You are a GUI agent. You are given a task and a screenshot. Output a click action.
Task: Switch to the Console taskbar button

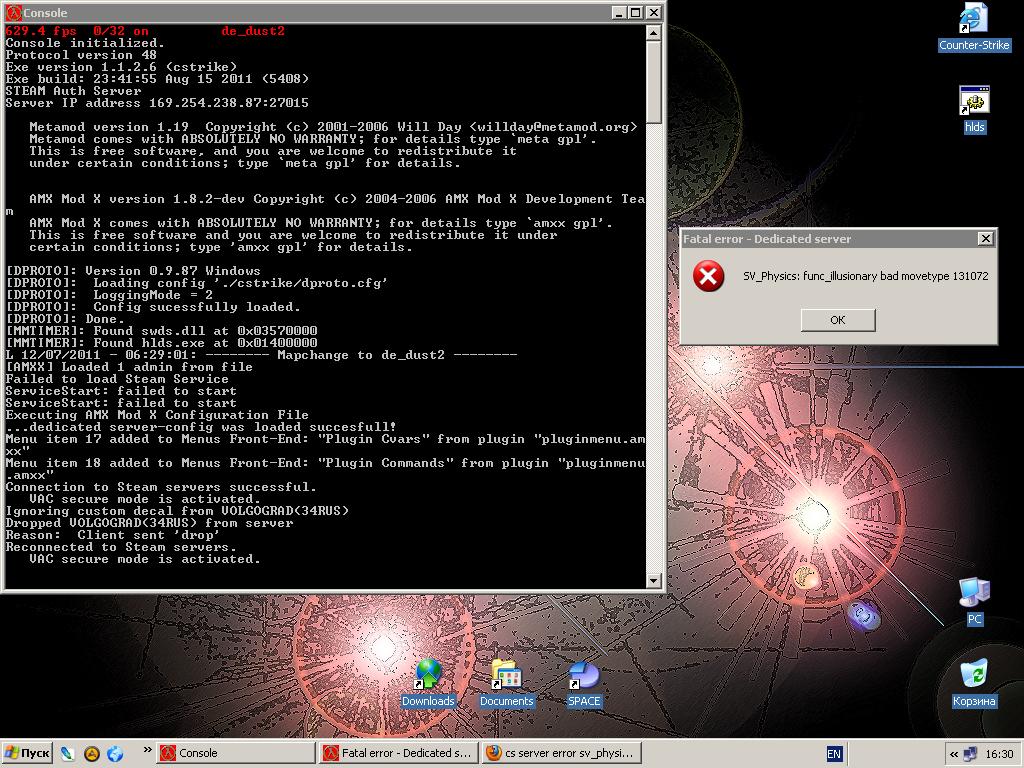pyautogui.click(x=234, y=753)
